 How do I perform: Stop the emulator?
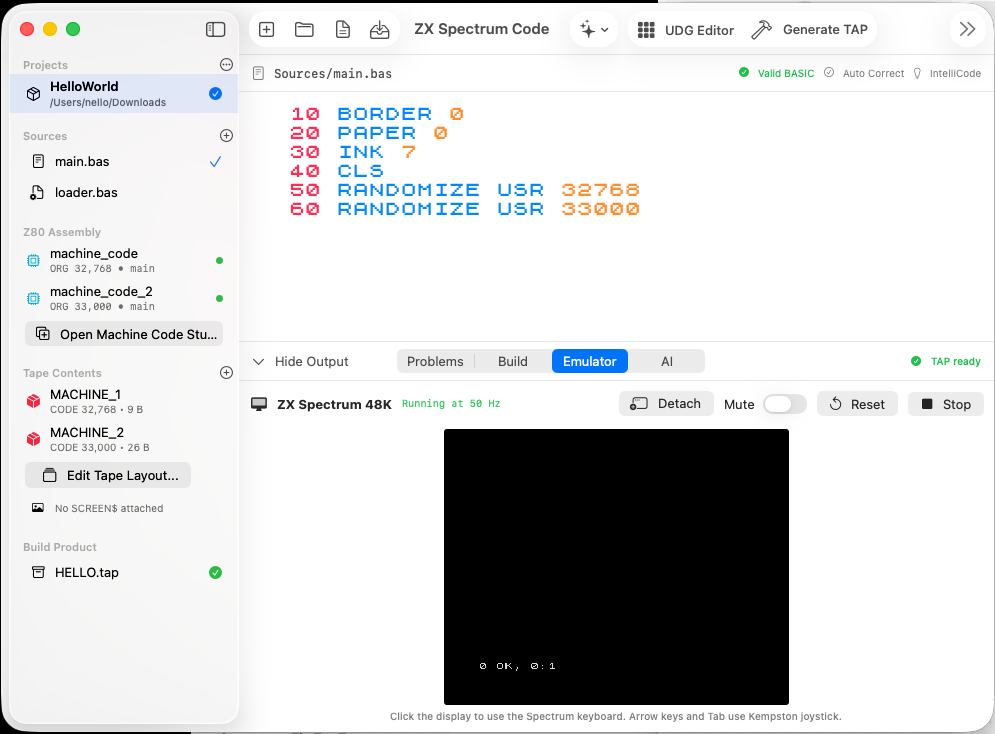click(x=946, y=404)
